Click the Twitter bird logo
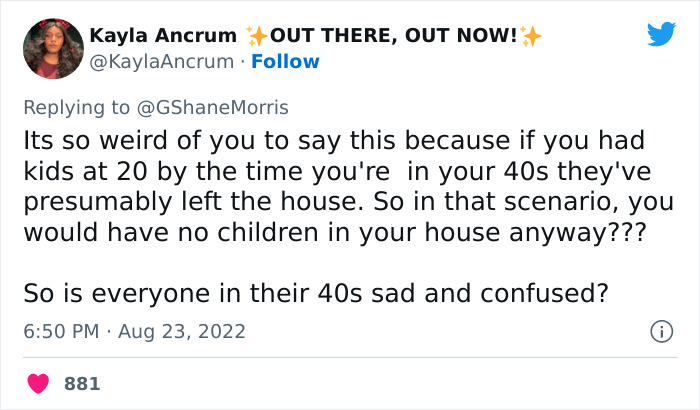Screen dimensions: 700x410 pos(661,35)
